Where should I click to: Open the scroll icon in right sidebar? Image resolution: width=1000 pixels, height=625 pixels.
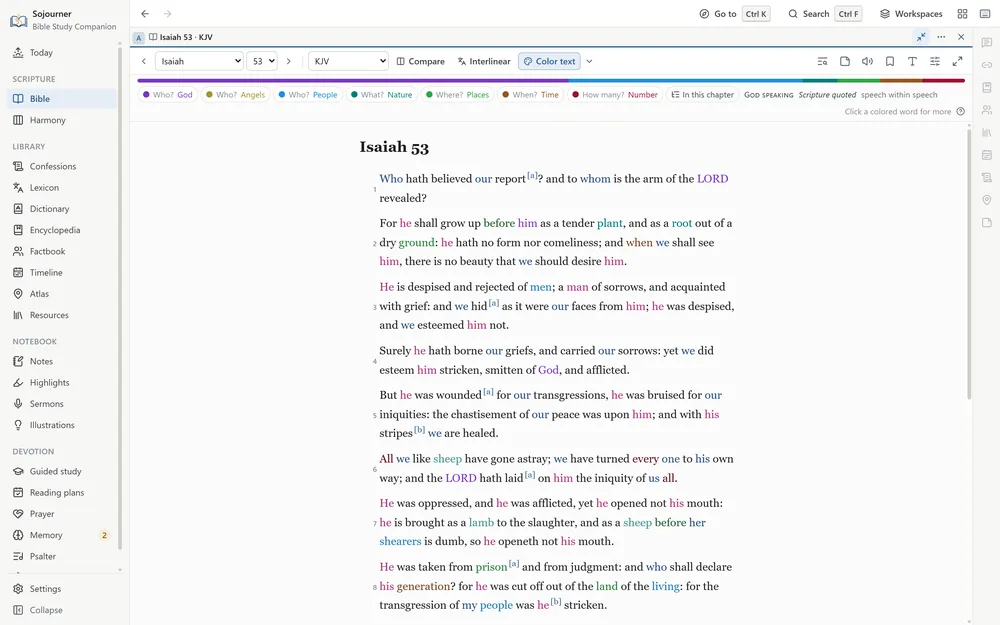987,177
